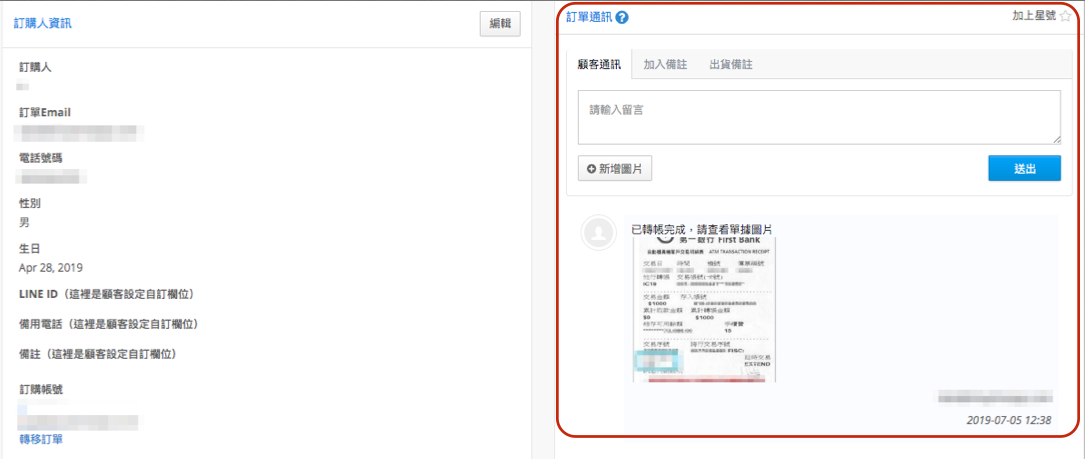Click the 訂單Email field label
Image resolution: width=1085 pixels, height=459 pixels.
click(x=45, y=113)
